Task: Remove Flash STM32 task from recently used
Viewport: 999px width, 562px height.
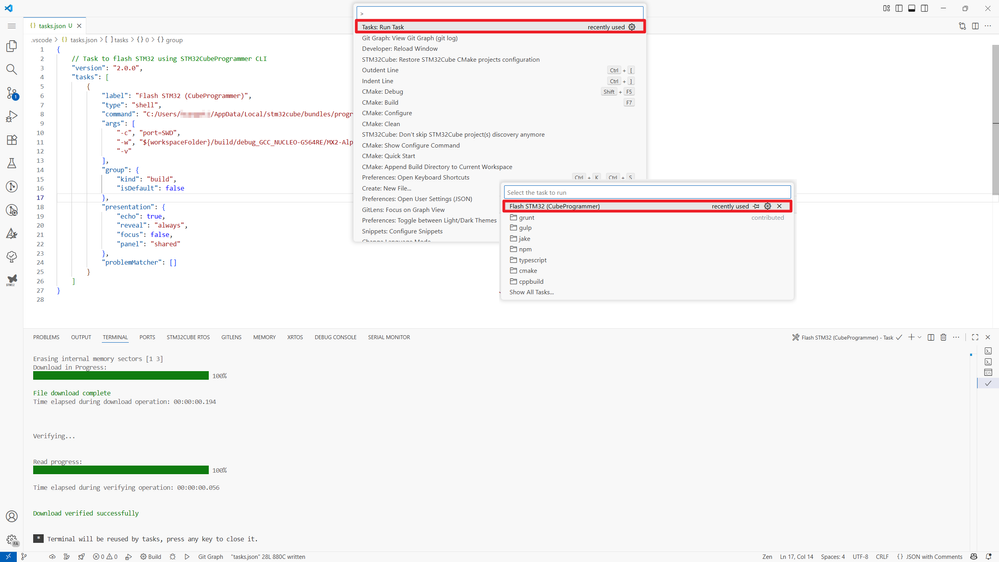Action: click(x=779, y=206)
